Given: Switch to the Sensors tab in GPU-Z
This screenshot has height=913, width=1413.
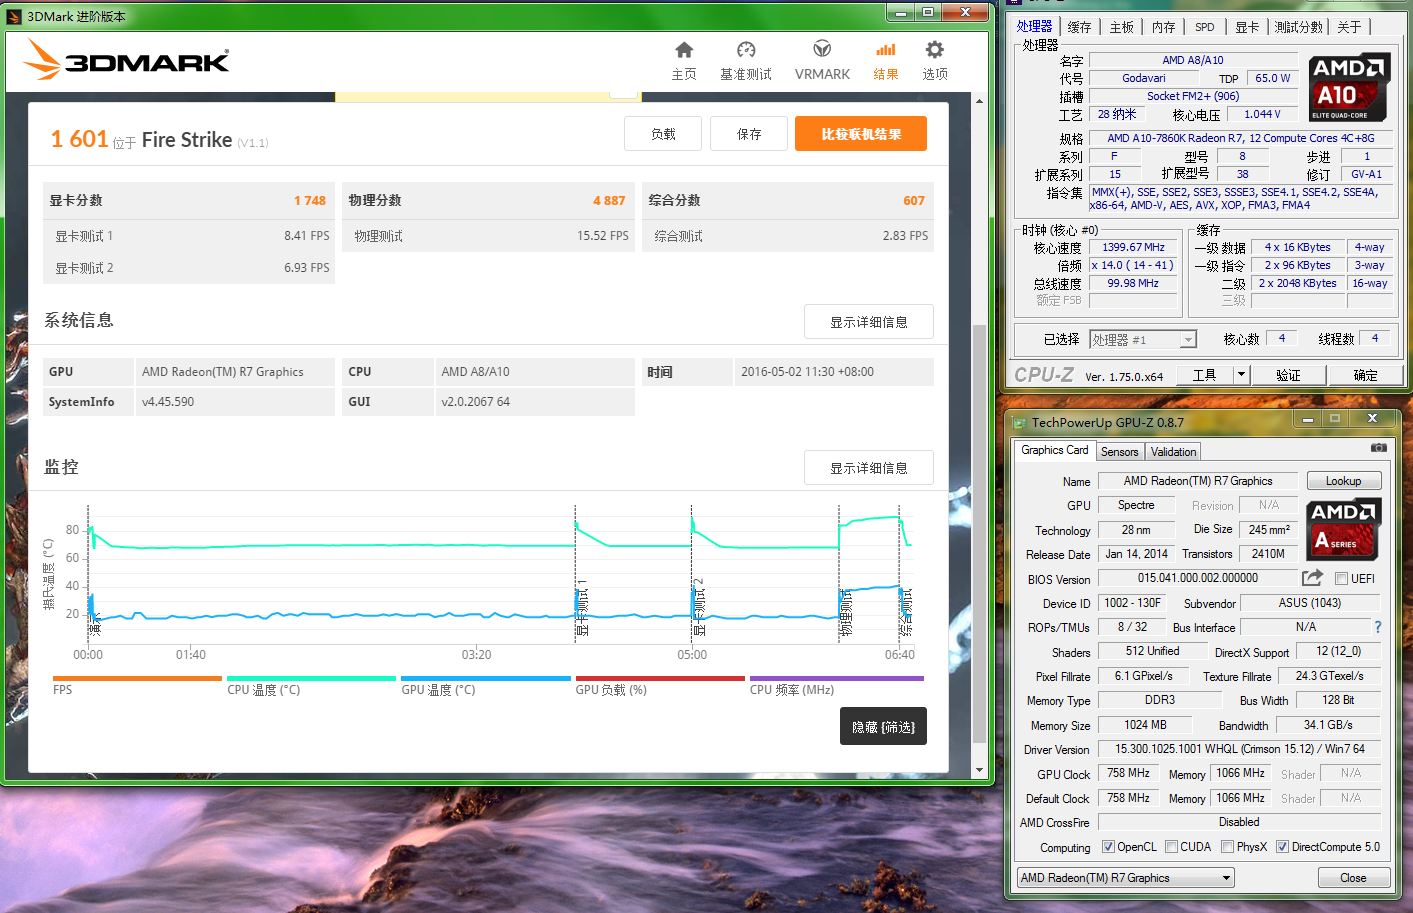Looking at the screenshot, I should pos(1119,451).
